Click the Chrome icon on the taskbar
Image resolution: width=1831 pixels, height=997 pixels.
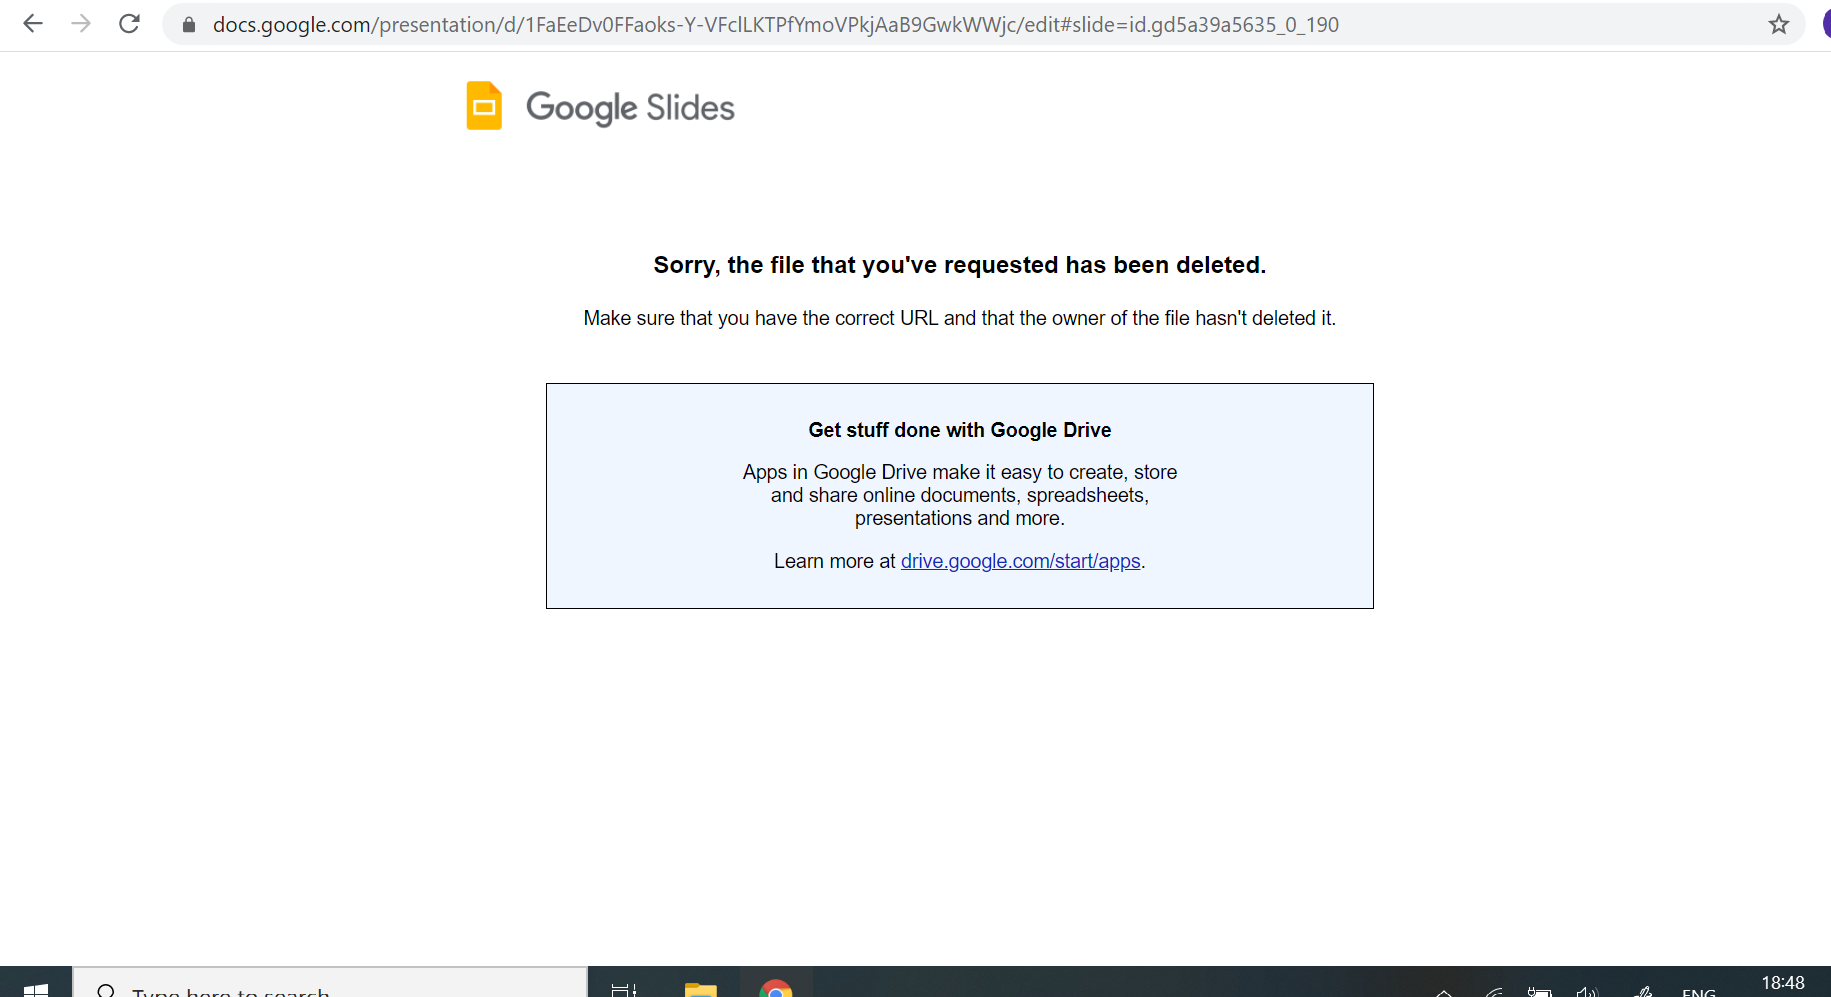(x=776, y=988)
